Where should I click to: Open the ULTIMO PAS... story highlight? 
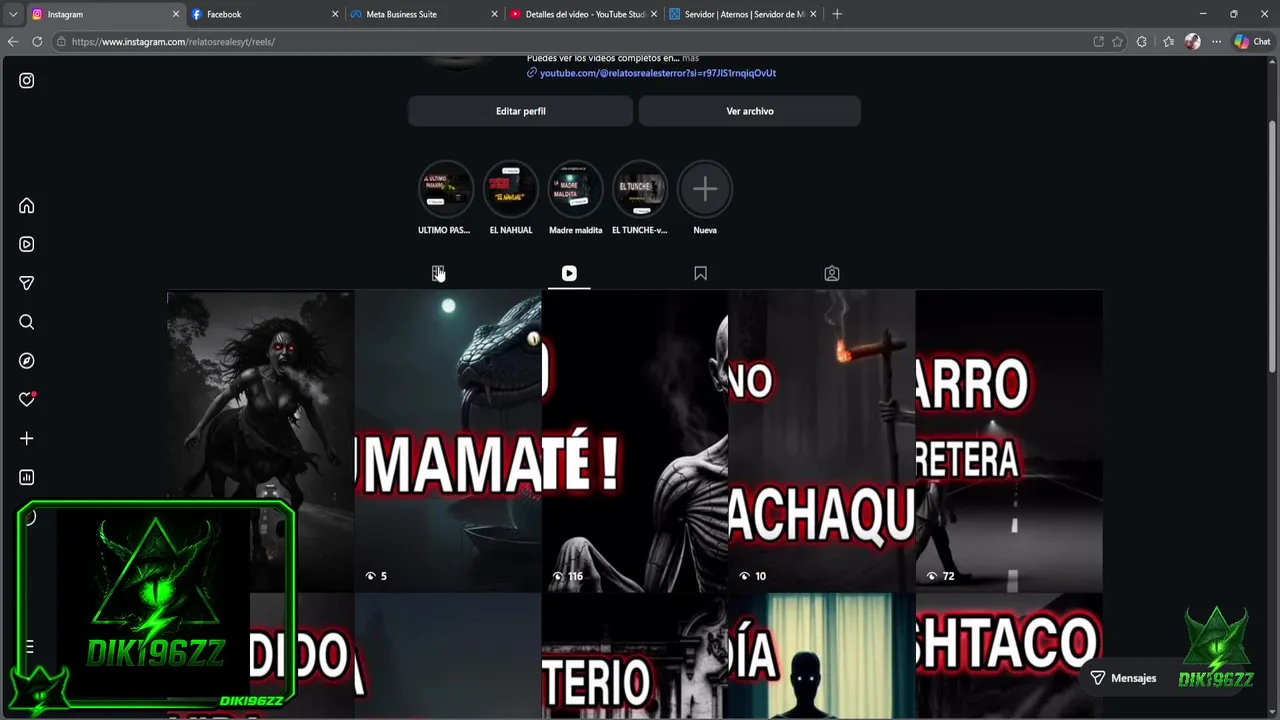click(x=444, y=188)
